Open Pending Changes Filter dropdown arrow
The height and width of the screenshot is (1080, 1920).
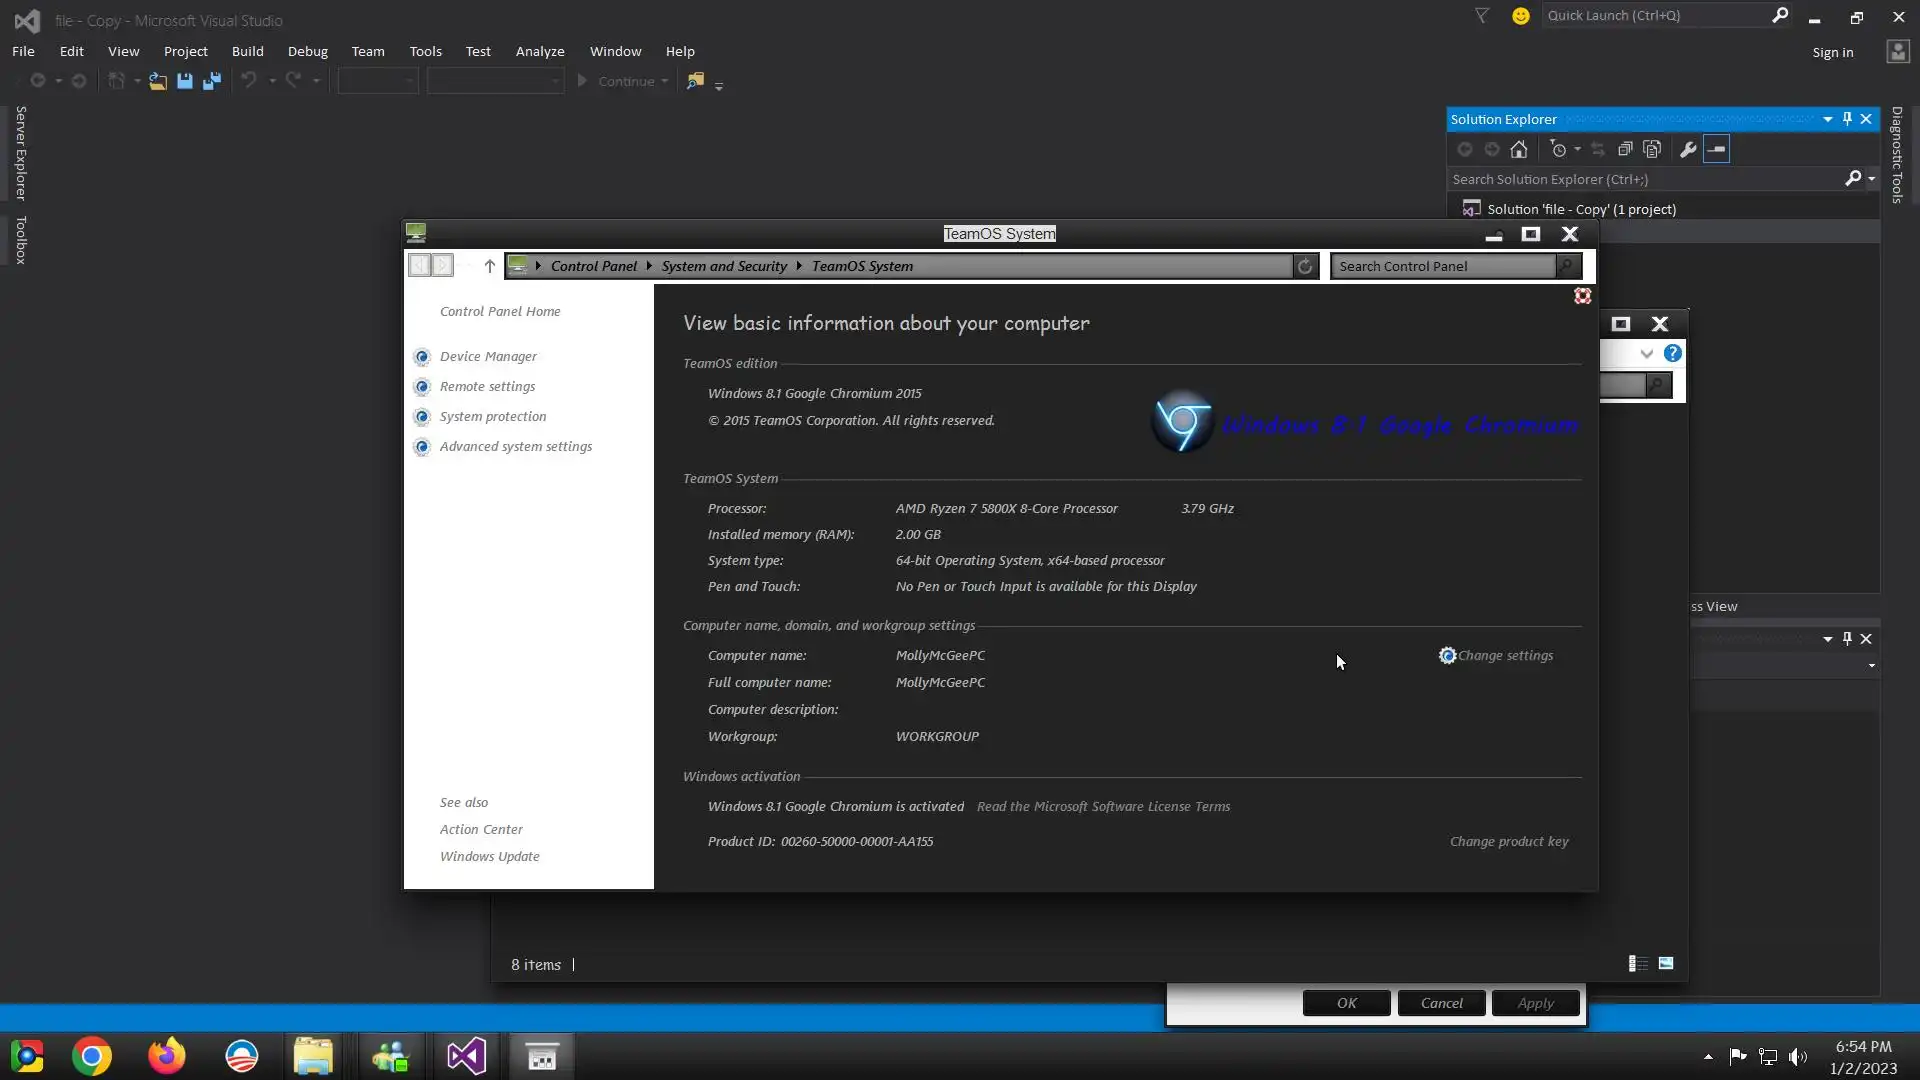click(1577, 149)
